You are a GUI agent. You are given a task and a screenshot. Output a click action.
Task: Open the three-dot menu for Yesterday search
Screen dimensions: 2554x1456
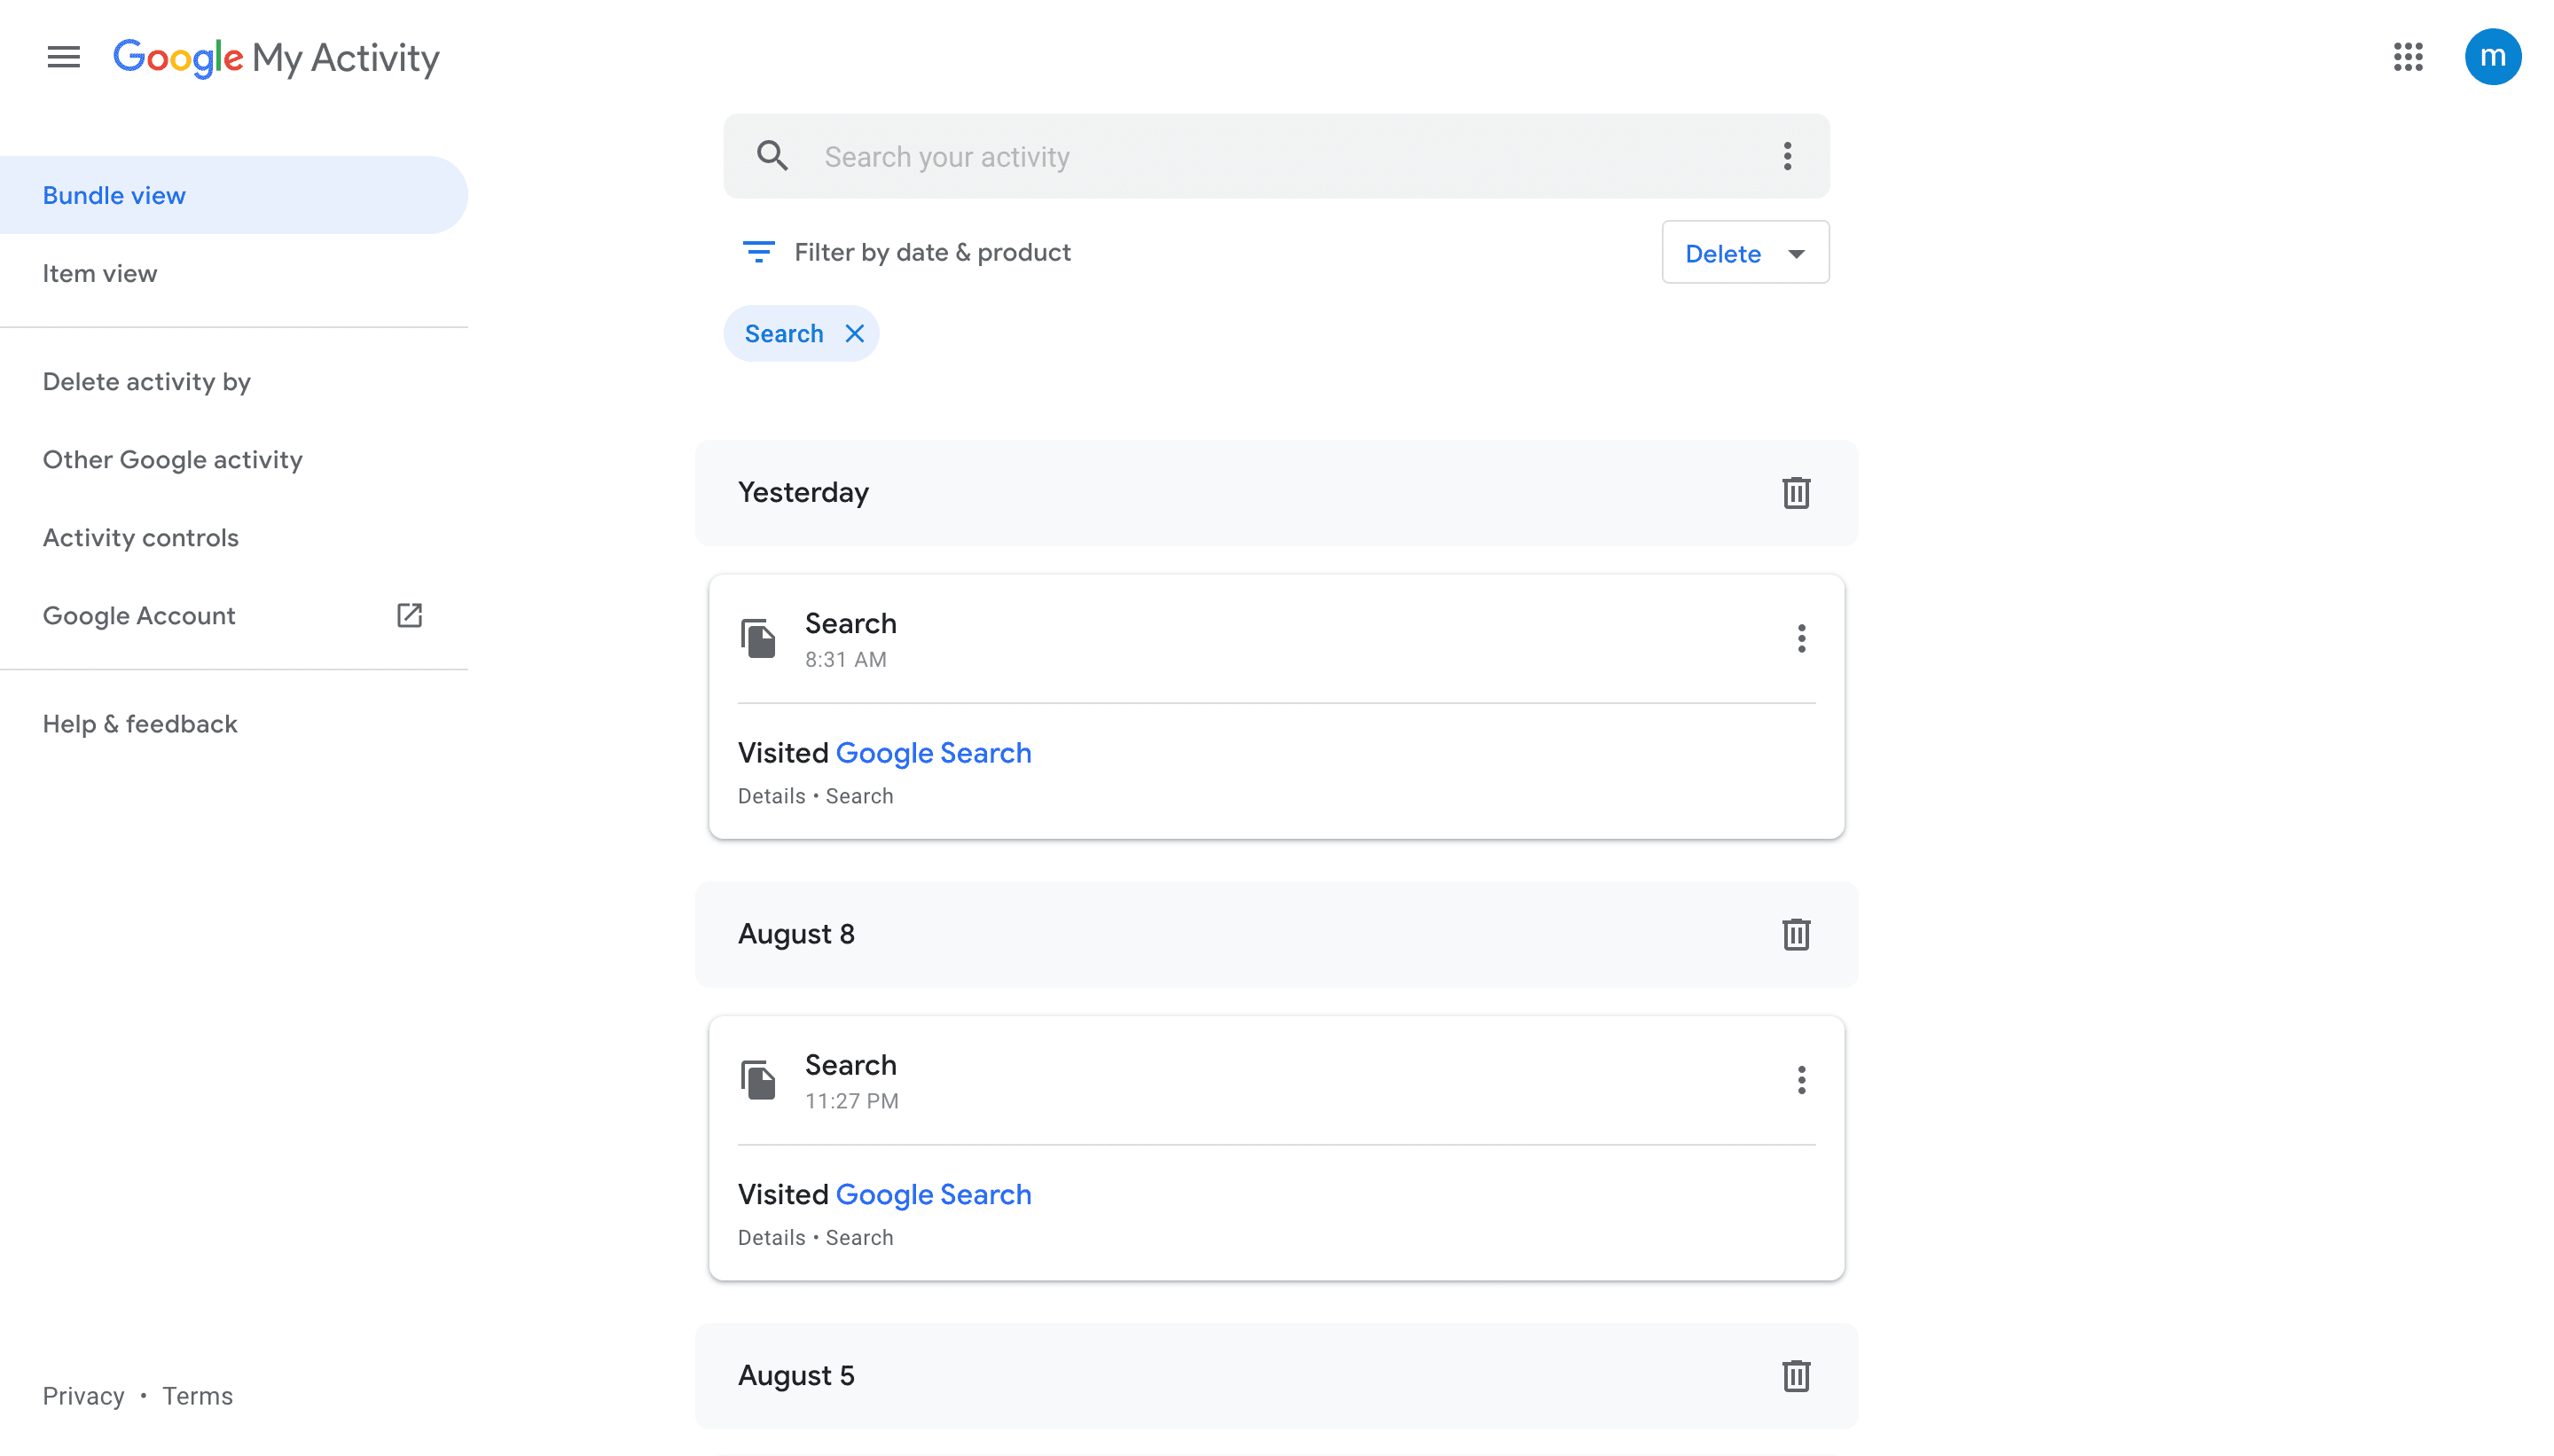click(1801, 638)
